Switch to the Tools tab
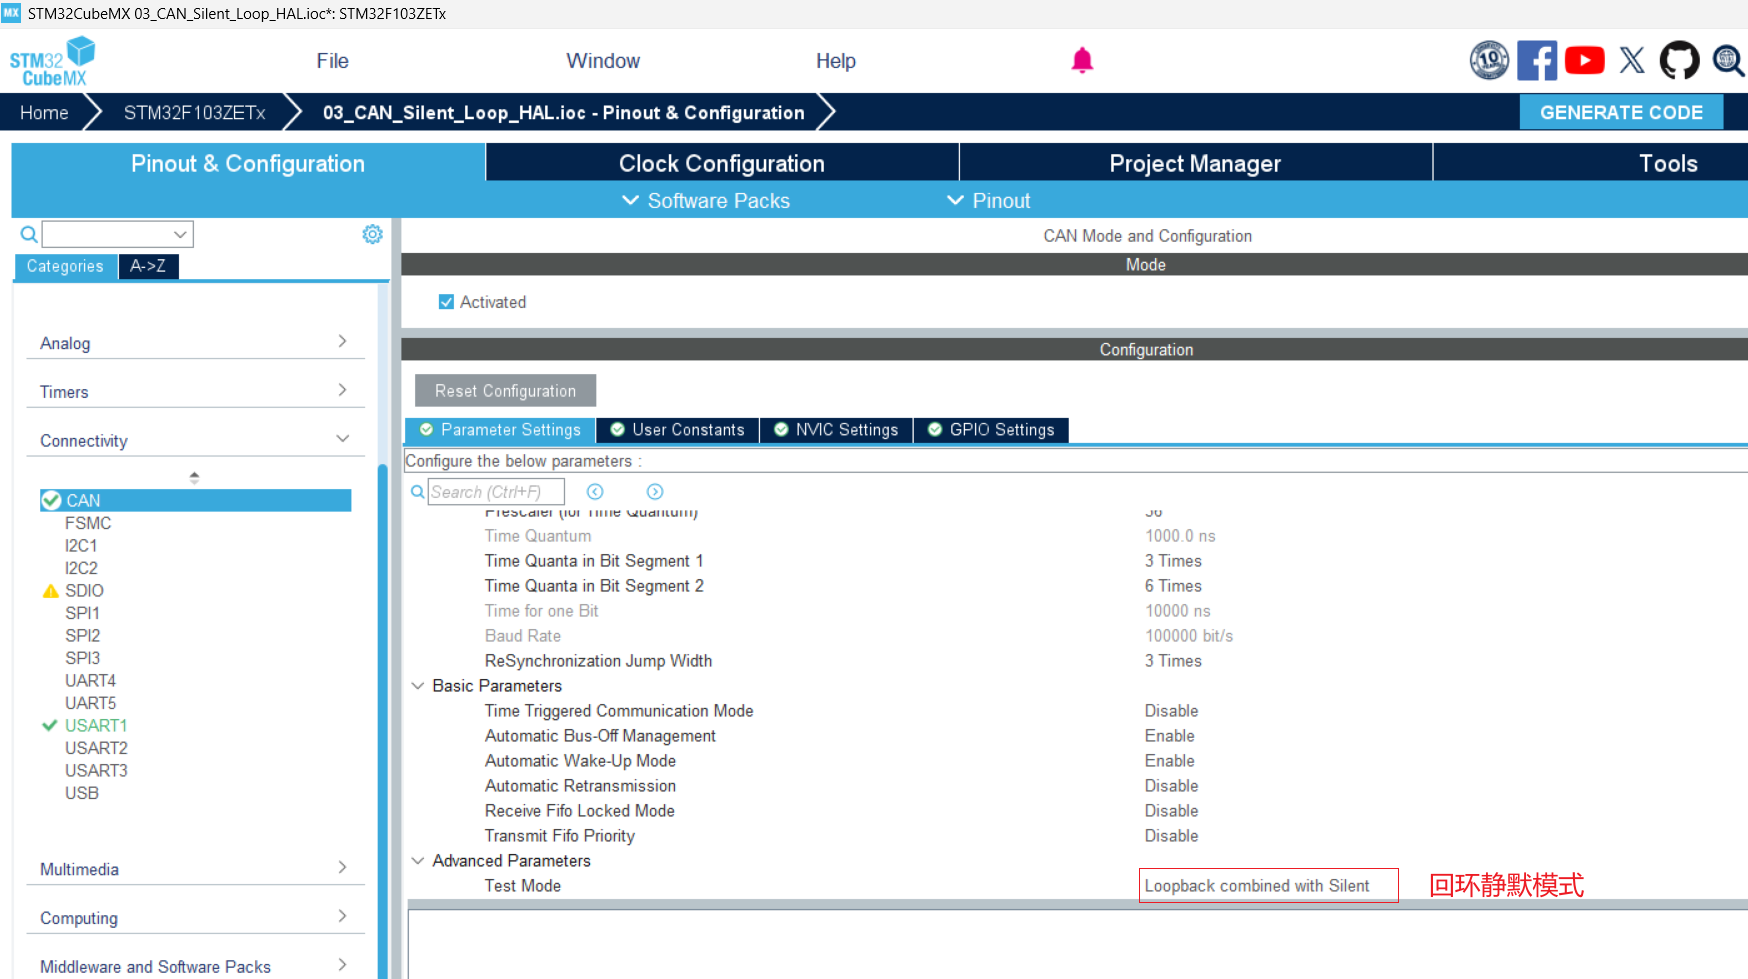 tap(1668, 163)
